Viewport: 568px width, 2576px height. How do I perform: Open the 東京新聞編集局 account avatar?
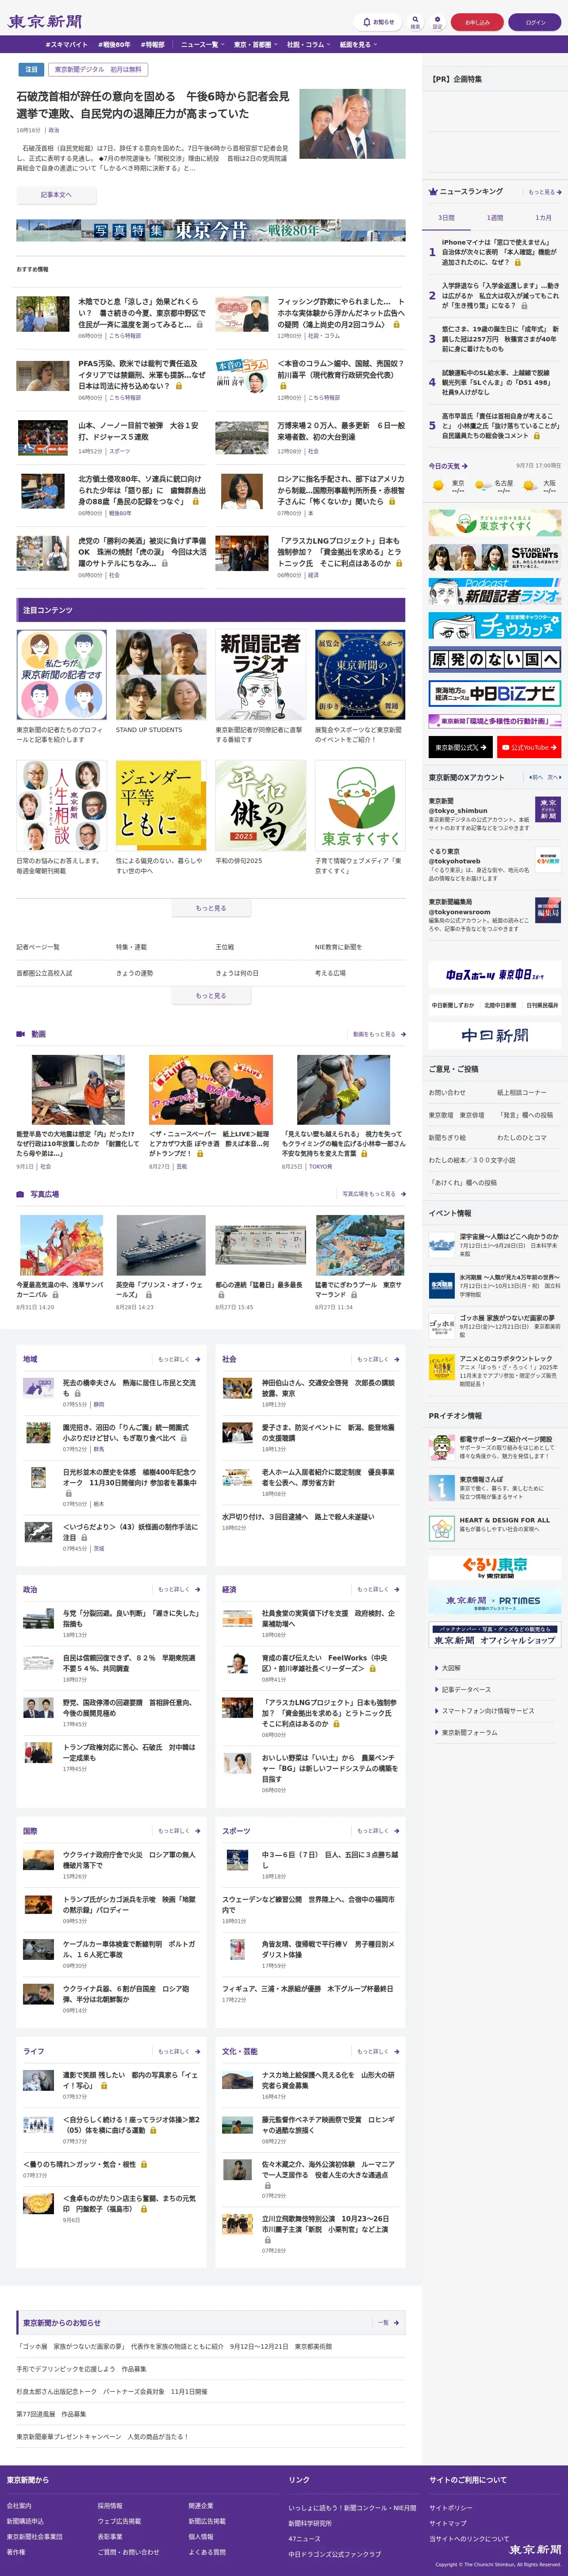pos(547,910)
